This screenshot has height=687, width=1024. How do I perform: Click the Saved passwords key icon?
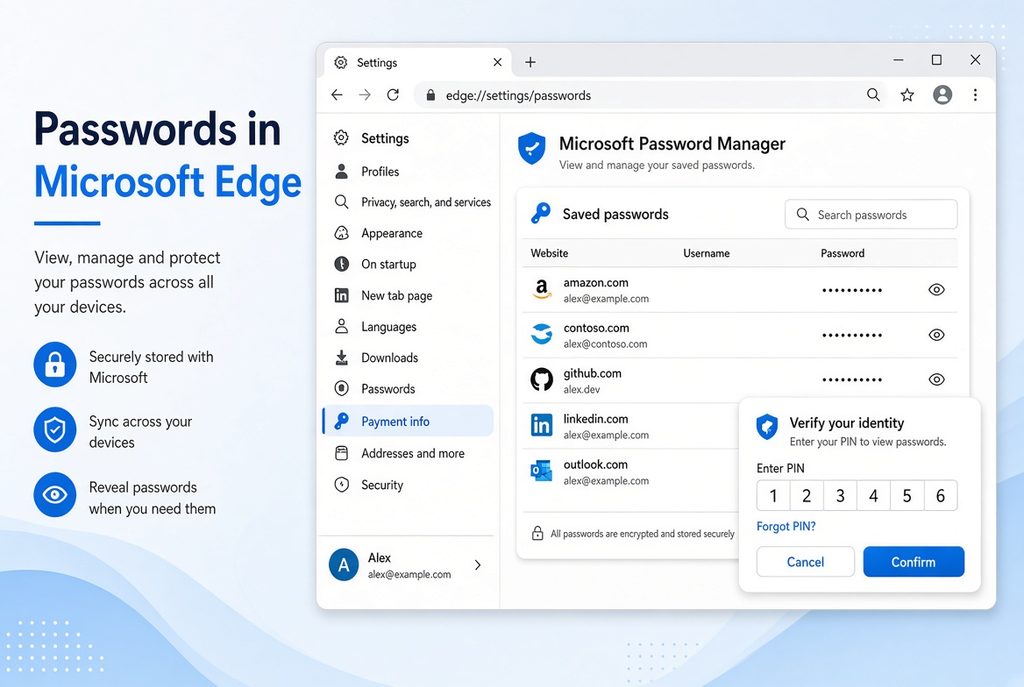point(541,213)
